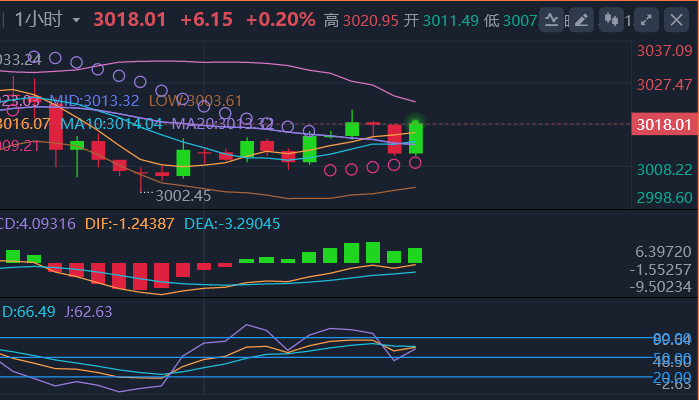Close the chart panel with X
The image size is (699, 400).
[678, 20]
